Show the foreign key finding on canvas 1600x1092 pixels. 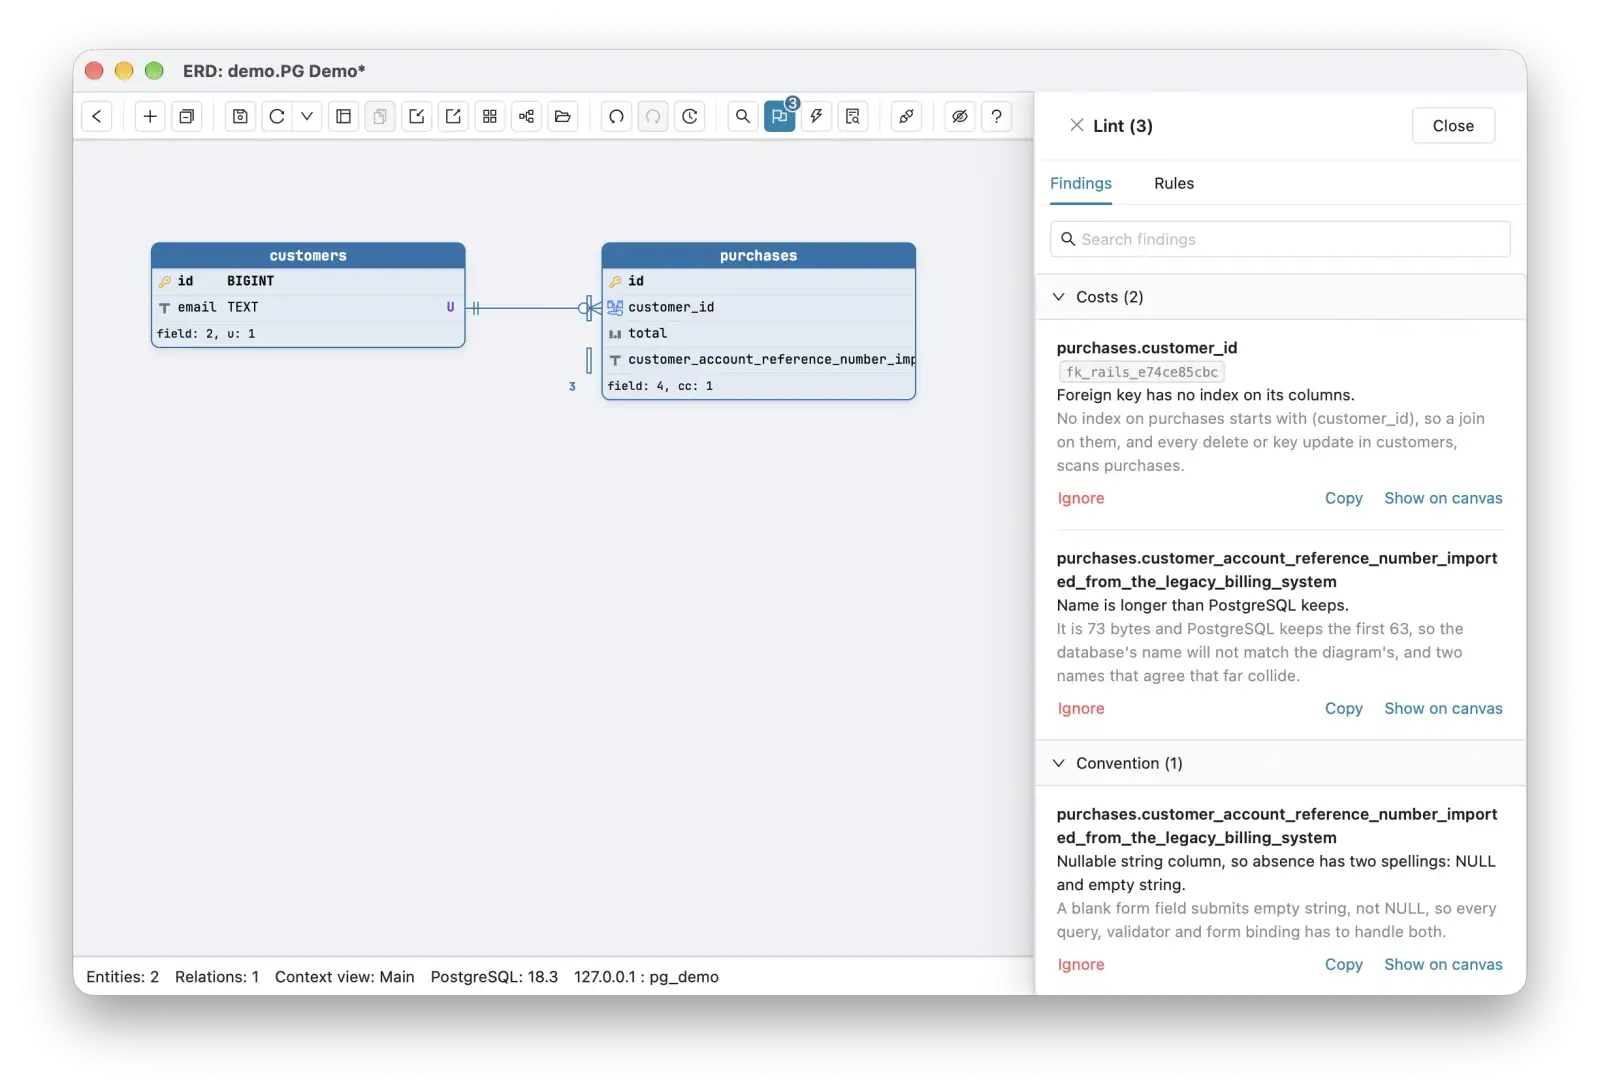[x=1443, y=499]
